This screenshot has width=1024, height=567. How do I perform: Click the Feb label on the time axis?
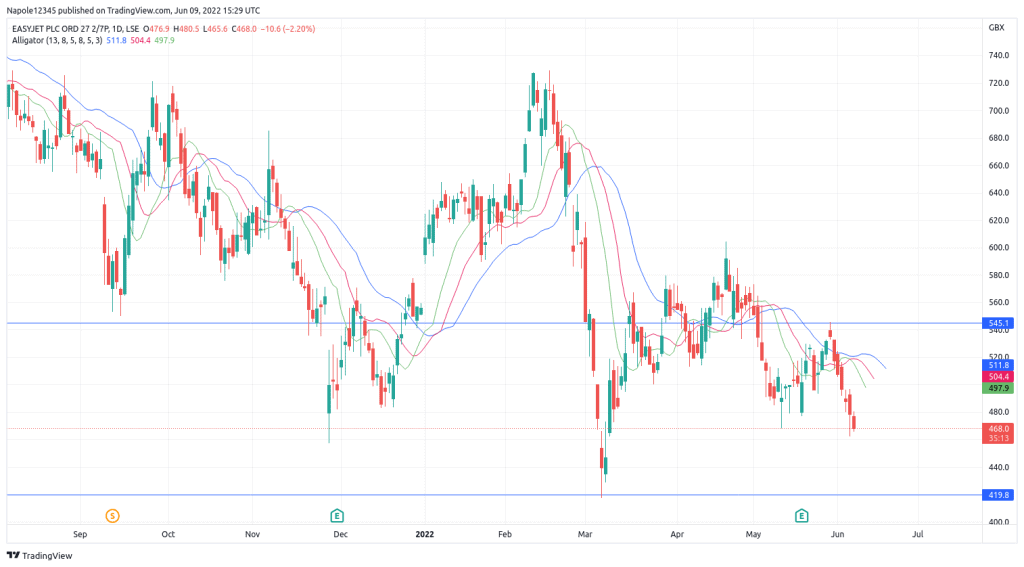point(505,534)
